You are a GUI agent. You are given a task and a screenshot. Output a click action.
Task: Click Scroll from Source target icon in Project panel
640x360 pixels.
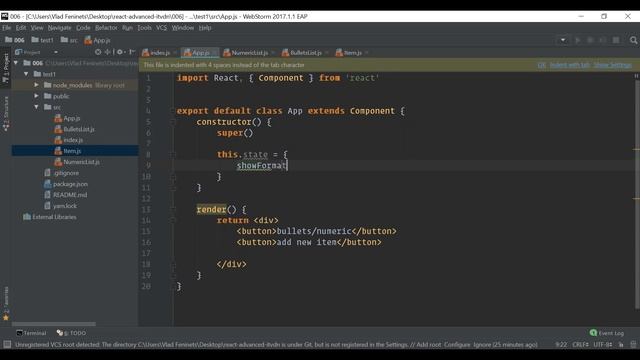(x=98, y=52)
